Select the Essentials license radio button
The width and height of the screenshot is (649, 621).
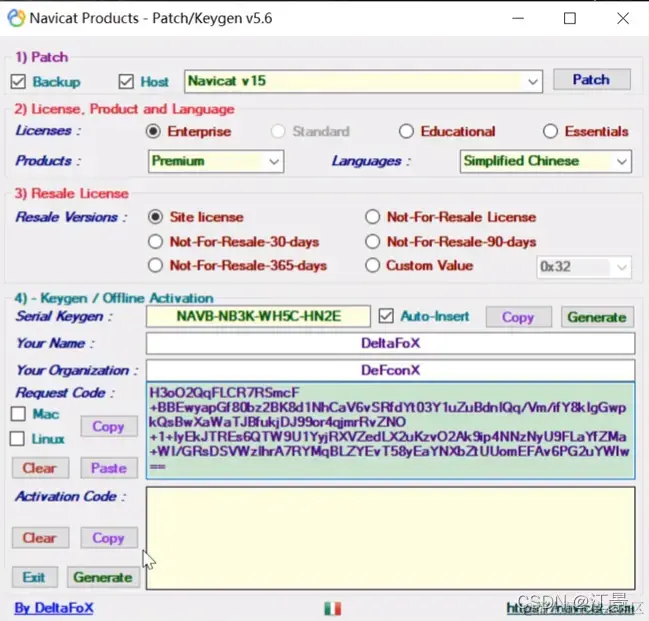coord(550,131)
